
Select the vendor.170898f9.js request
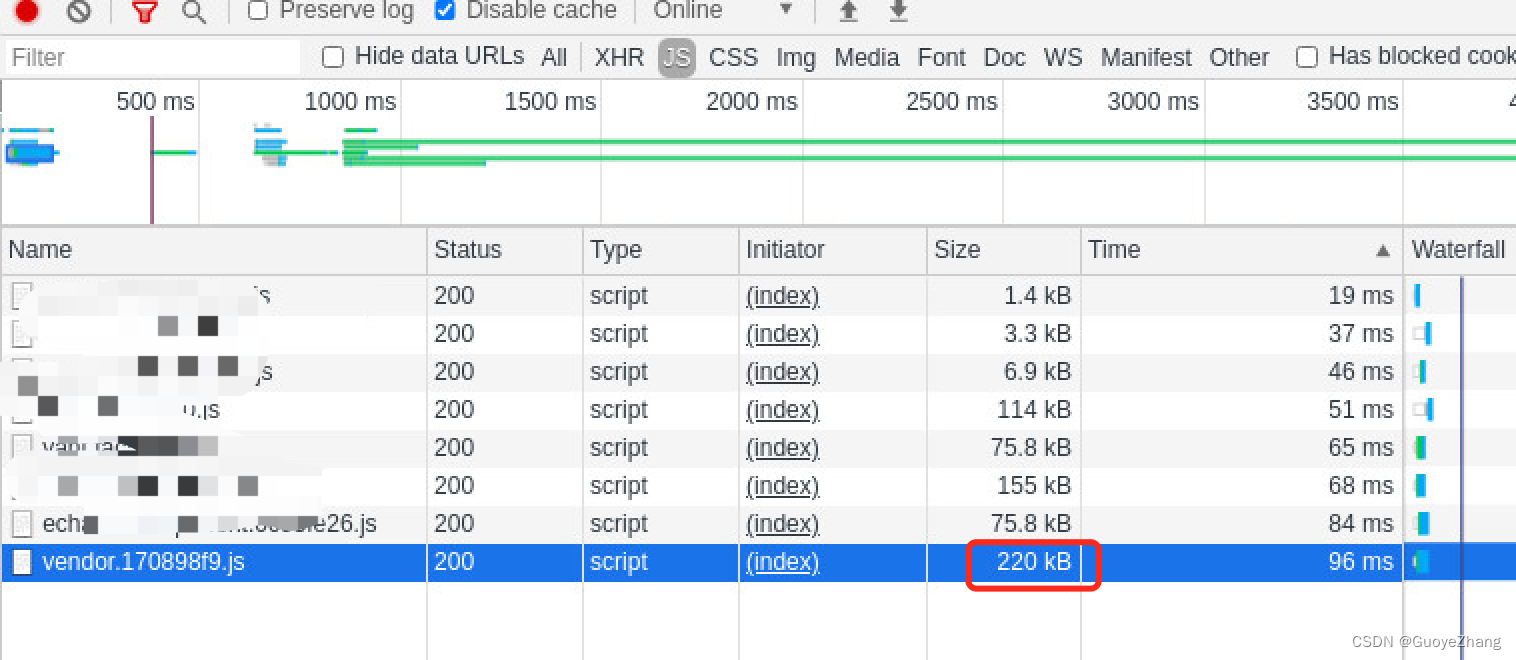[143, 562]
